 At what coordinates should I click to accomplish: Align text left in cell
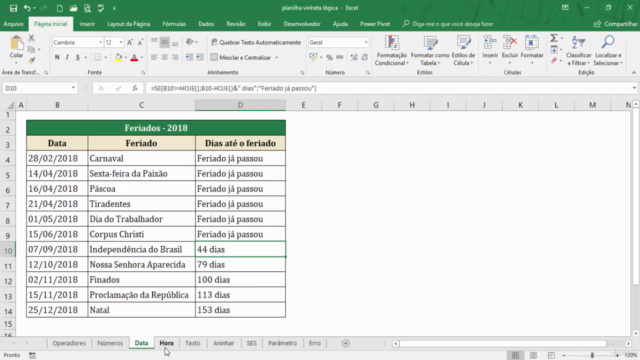point(154,58)
